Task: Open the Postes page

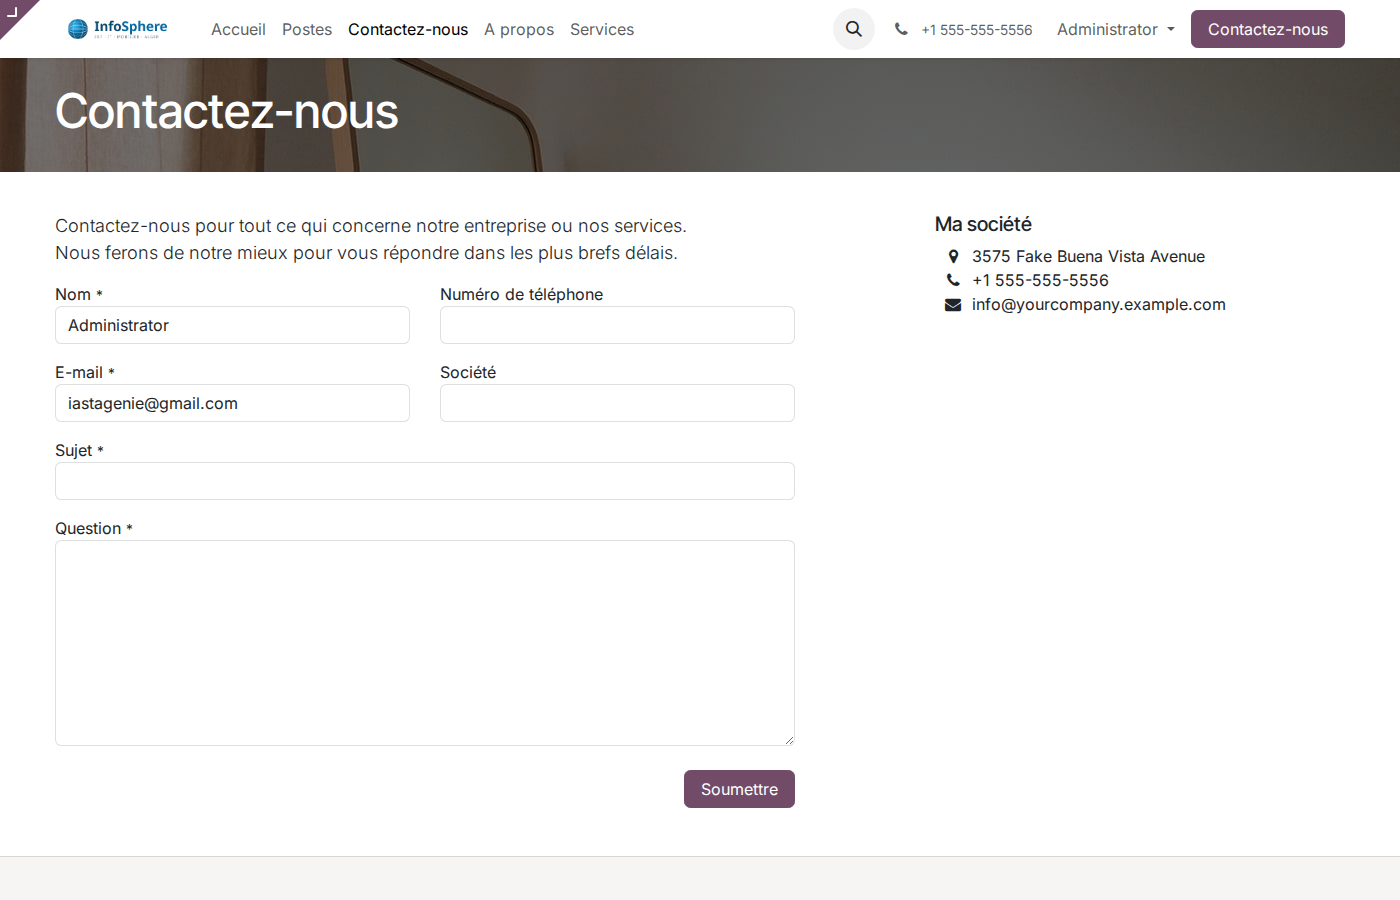Action: [307, 29]
